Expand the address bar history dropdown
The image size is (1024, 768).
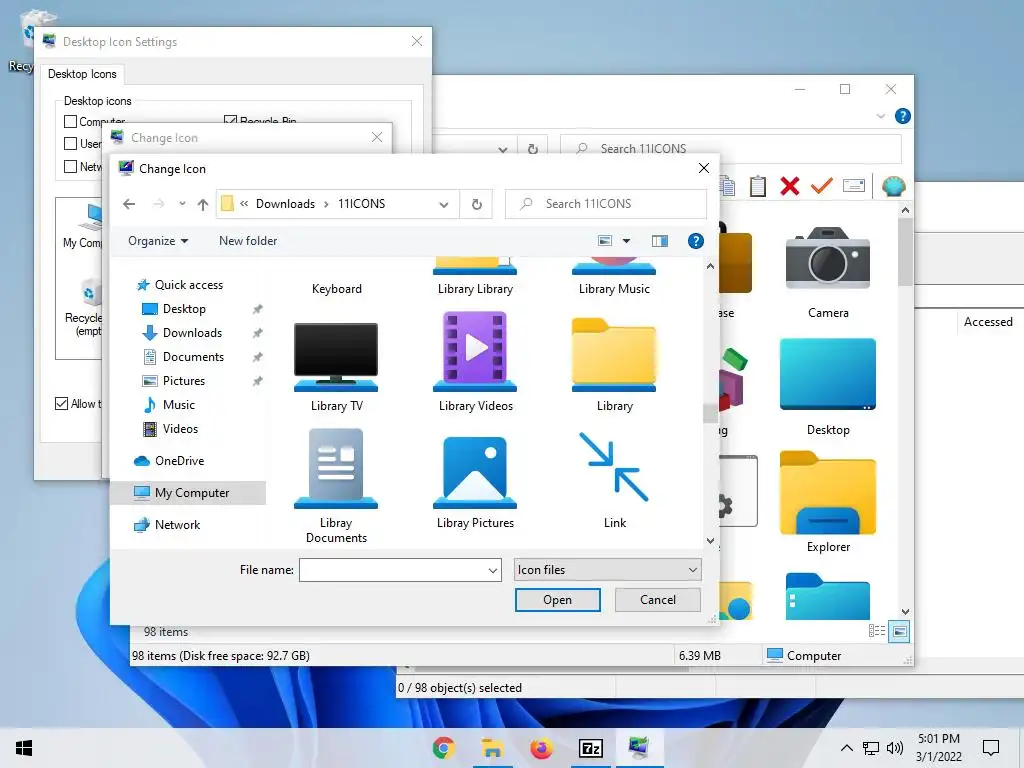coord(444,204)
